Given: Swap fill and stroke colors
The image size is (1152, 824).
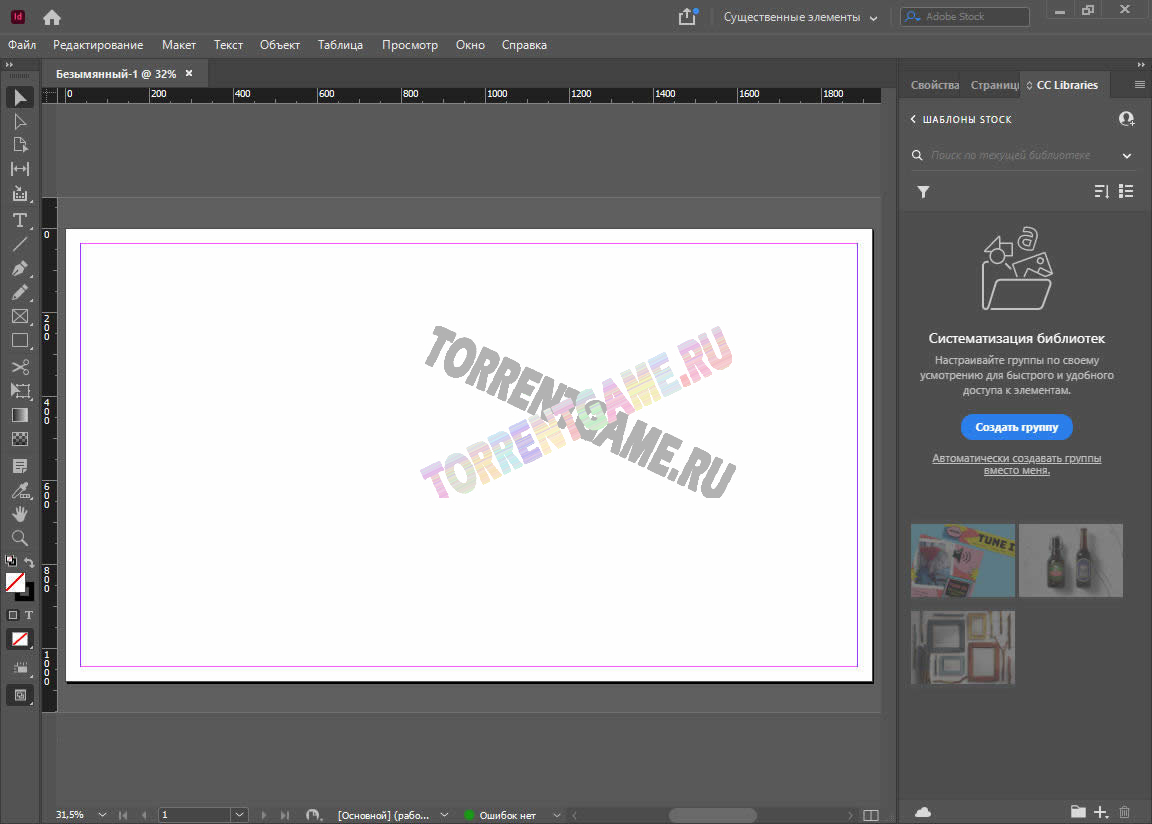Looking at the screenshot, I should (29, 563).
